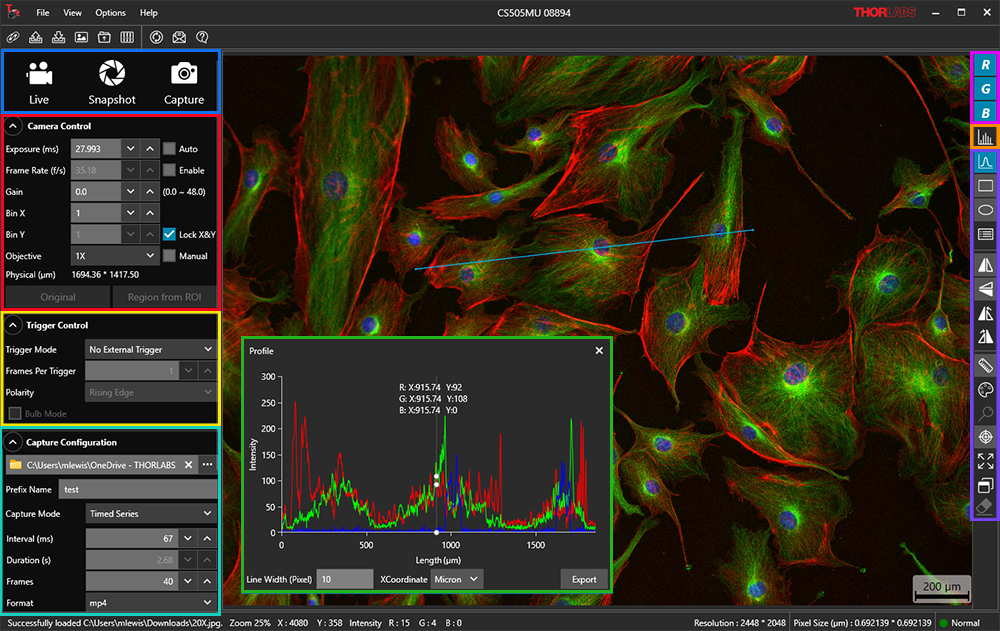Click the link/connect camera toolbar icon

coord(13,37)
